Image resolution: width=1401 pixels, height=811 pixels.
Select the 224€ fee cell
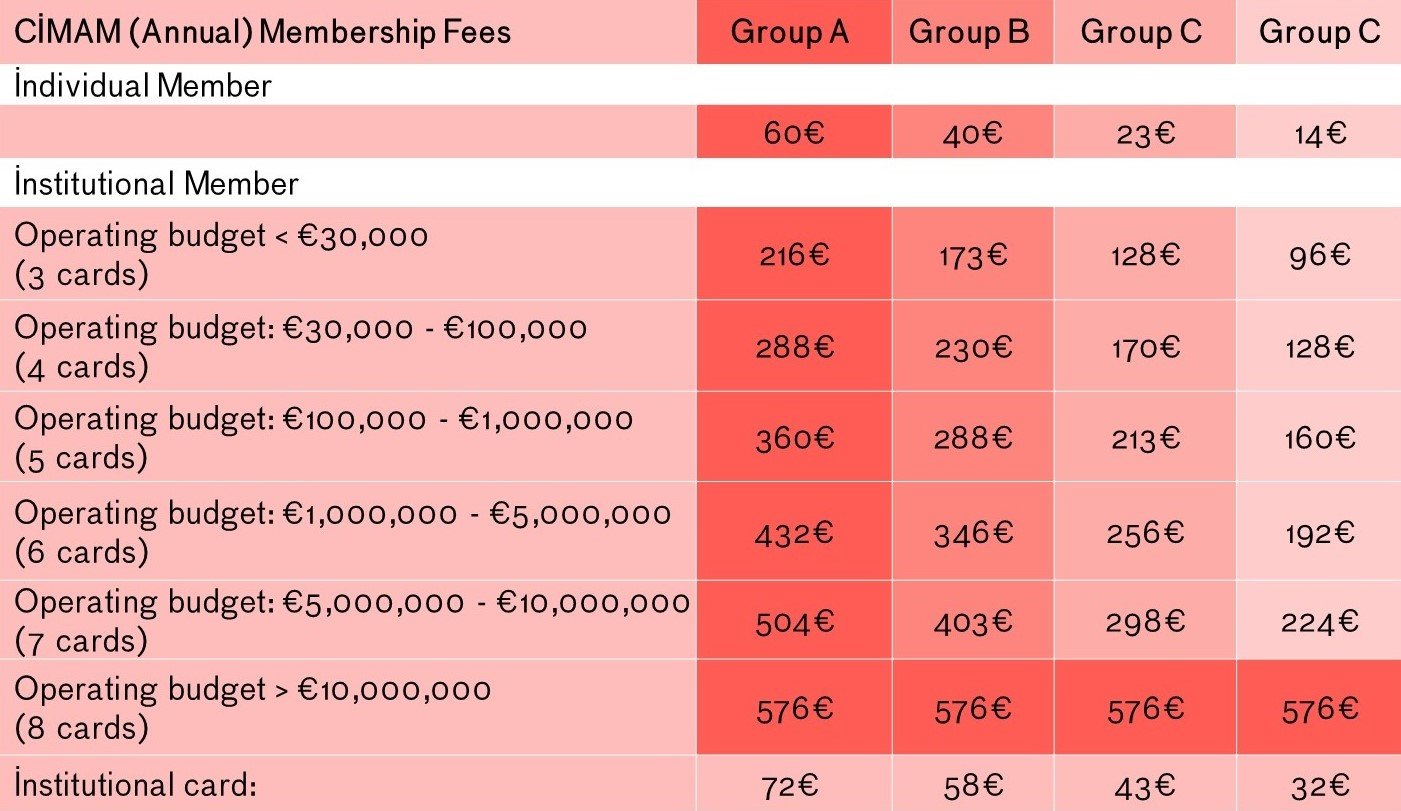(x=1318, y=622)
